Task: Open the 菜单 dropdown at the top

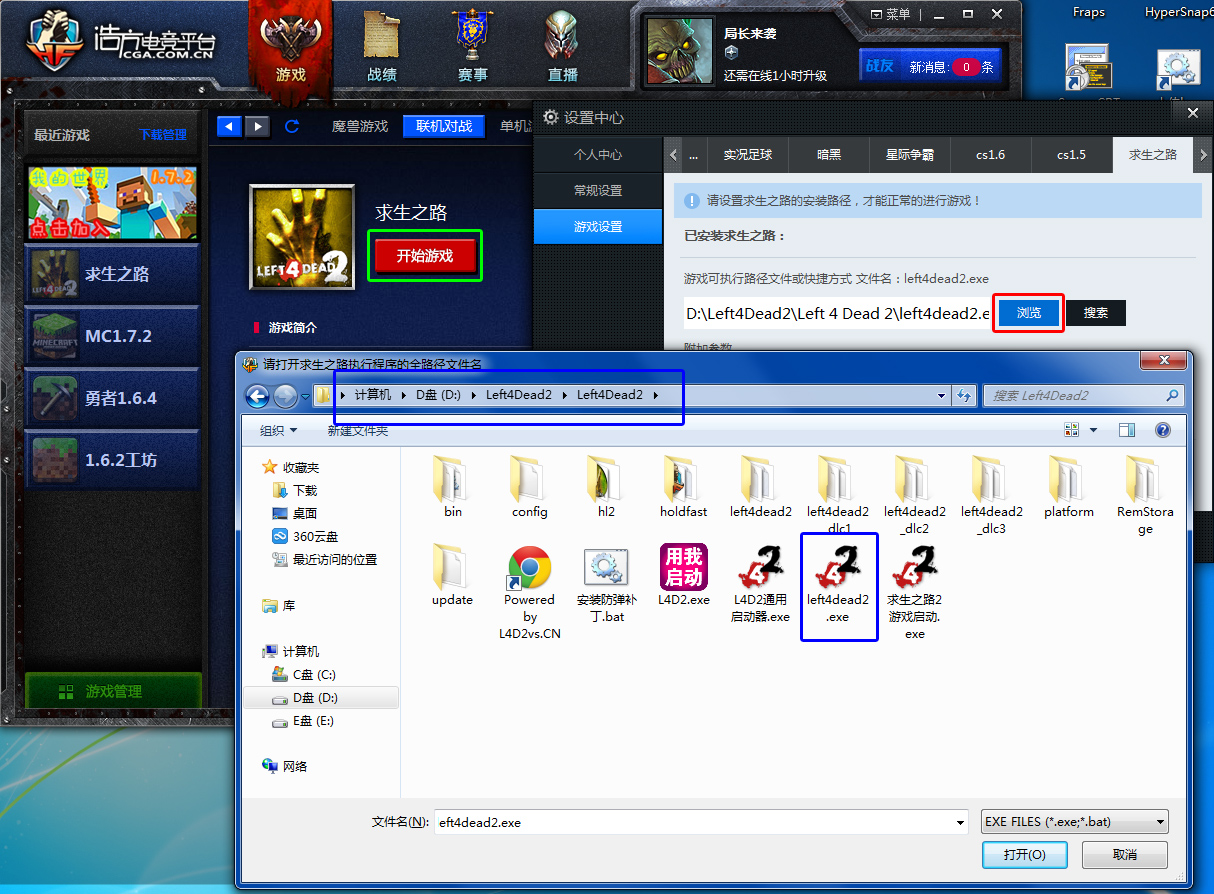Action: tap(890, 14)
